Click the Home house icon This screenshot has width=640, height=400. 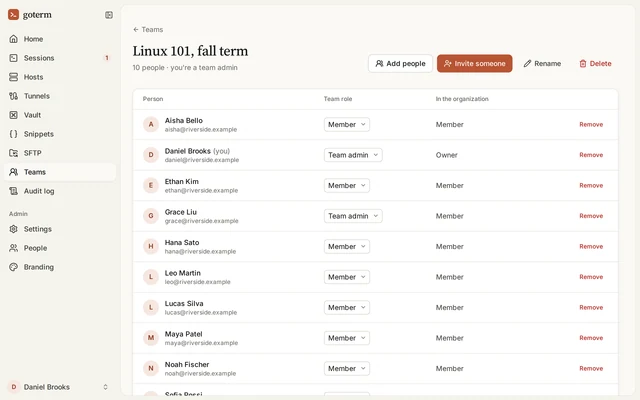13,39
